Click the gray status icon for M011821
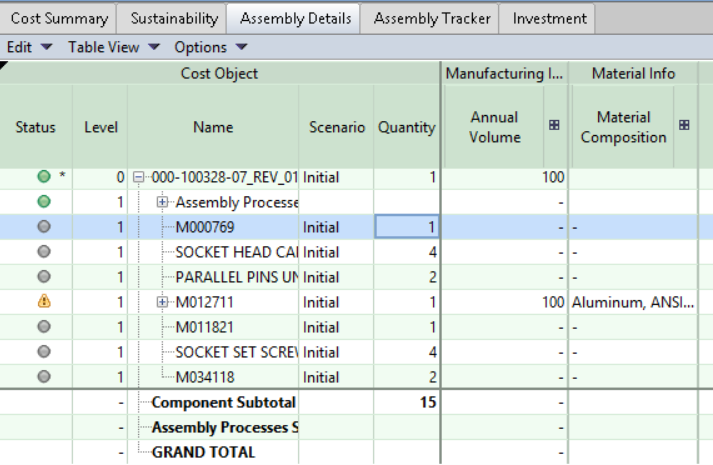 [43, 327]
